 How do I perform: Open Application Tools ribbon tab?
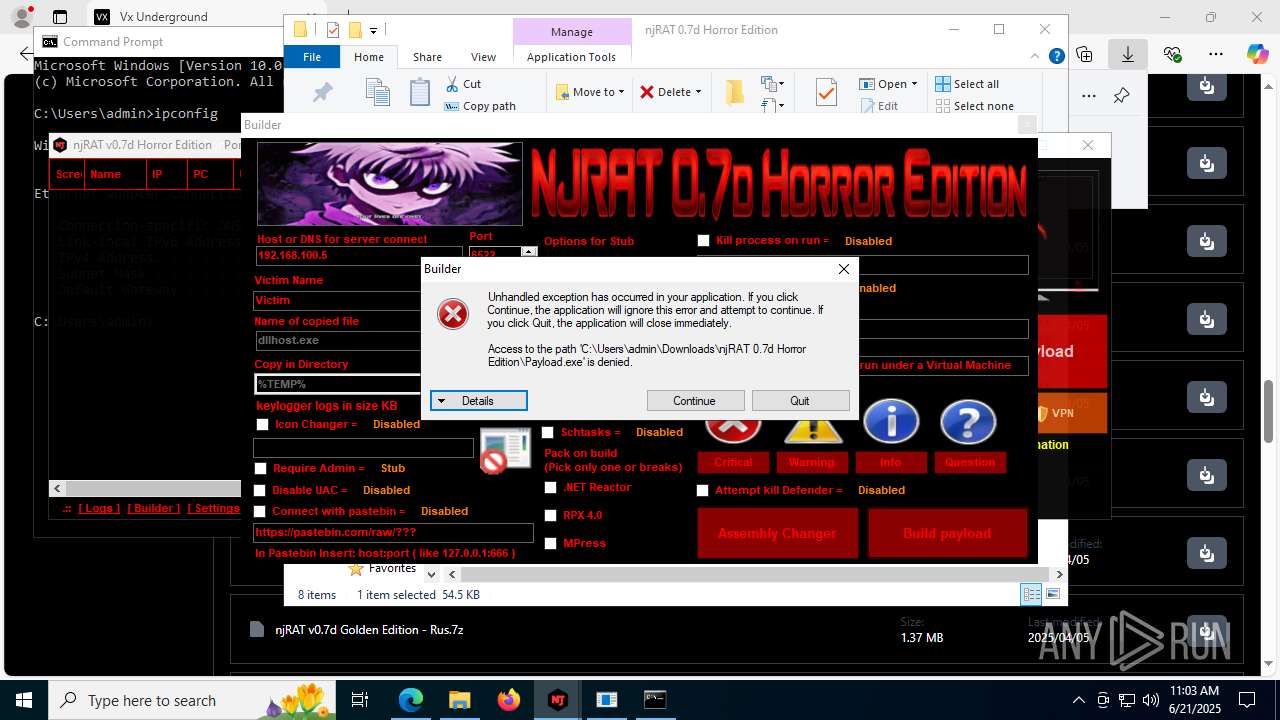[571, 57]
